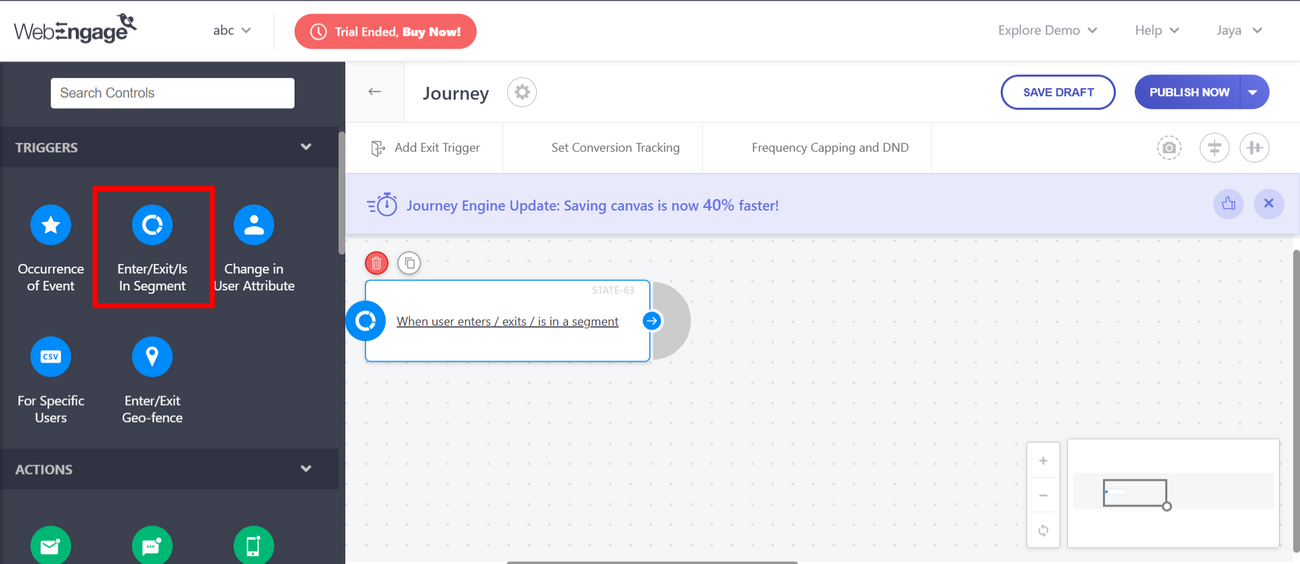The width and height of the screenshot is (1300, 564).
Task: Collapse the ACTIONS section
Action: point(306,469)
